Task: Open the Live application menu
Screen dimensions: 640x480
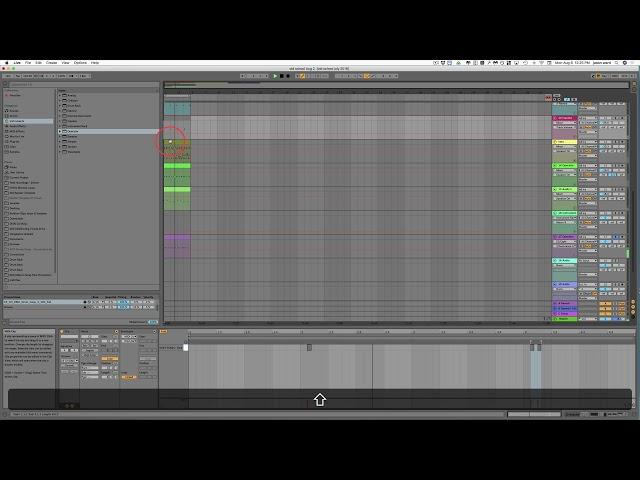Action: (x=17, y=63)
